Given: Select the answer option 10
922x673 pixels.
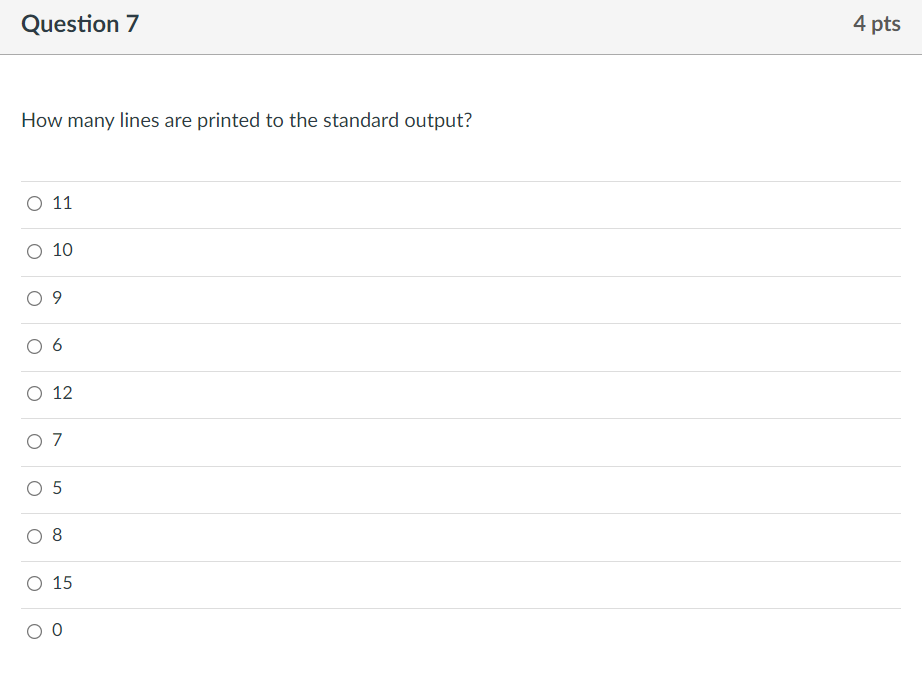Looking at the screenshot, I should [x=34, y=251].
